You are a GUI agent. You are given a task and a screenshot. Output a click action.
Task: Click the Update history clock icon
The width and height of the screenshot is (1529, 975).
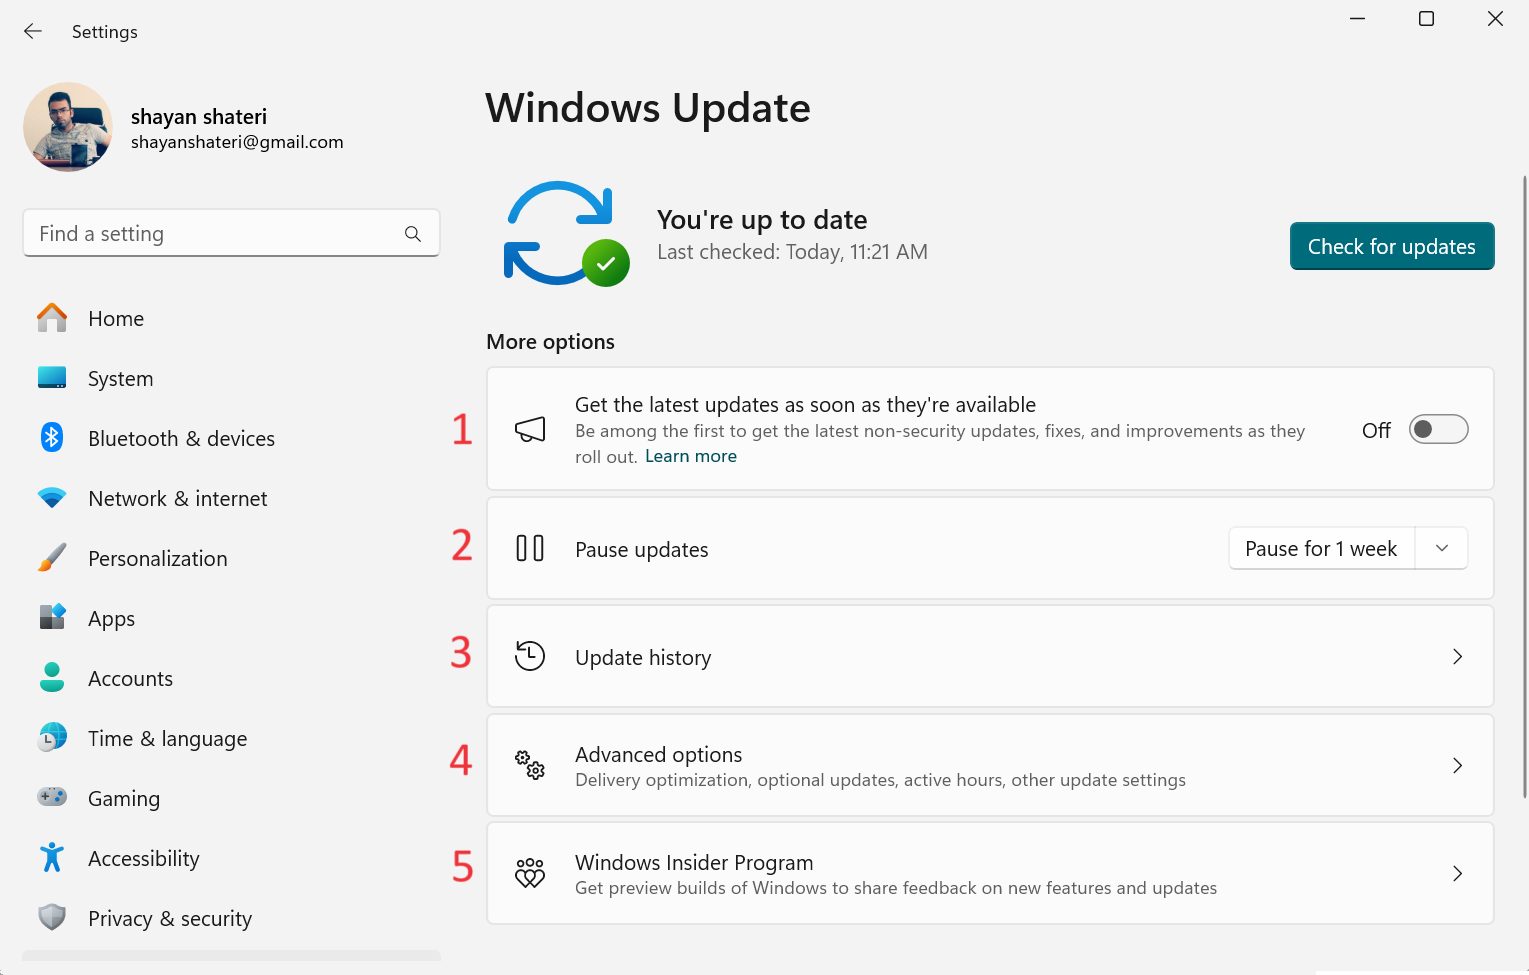530,656
